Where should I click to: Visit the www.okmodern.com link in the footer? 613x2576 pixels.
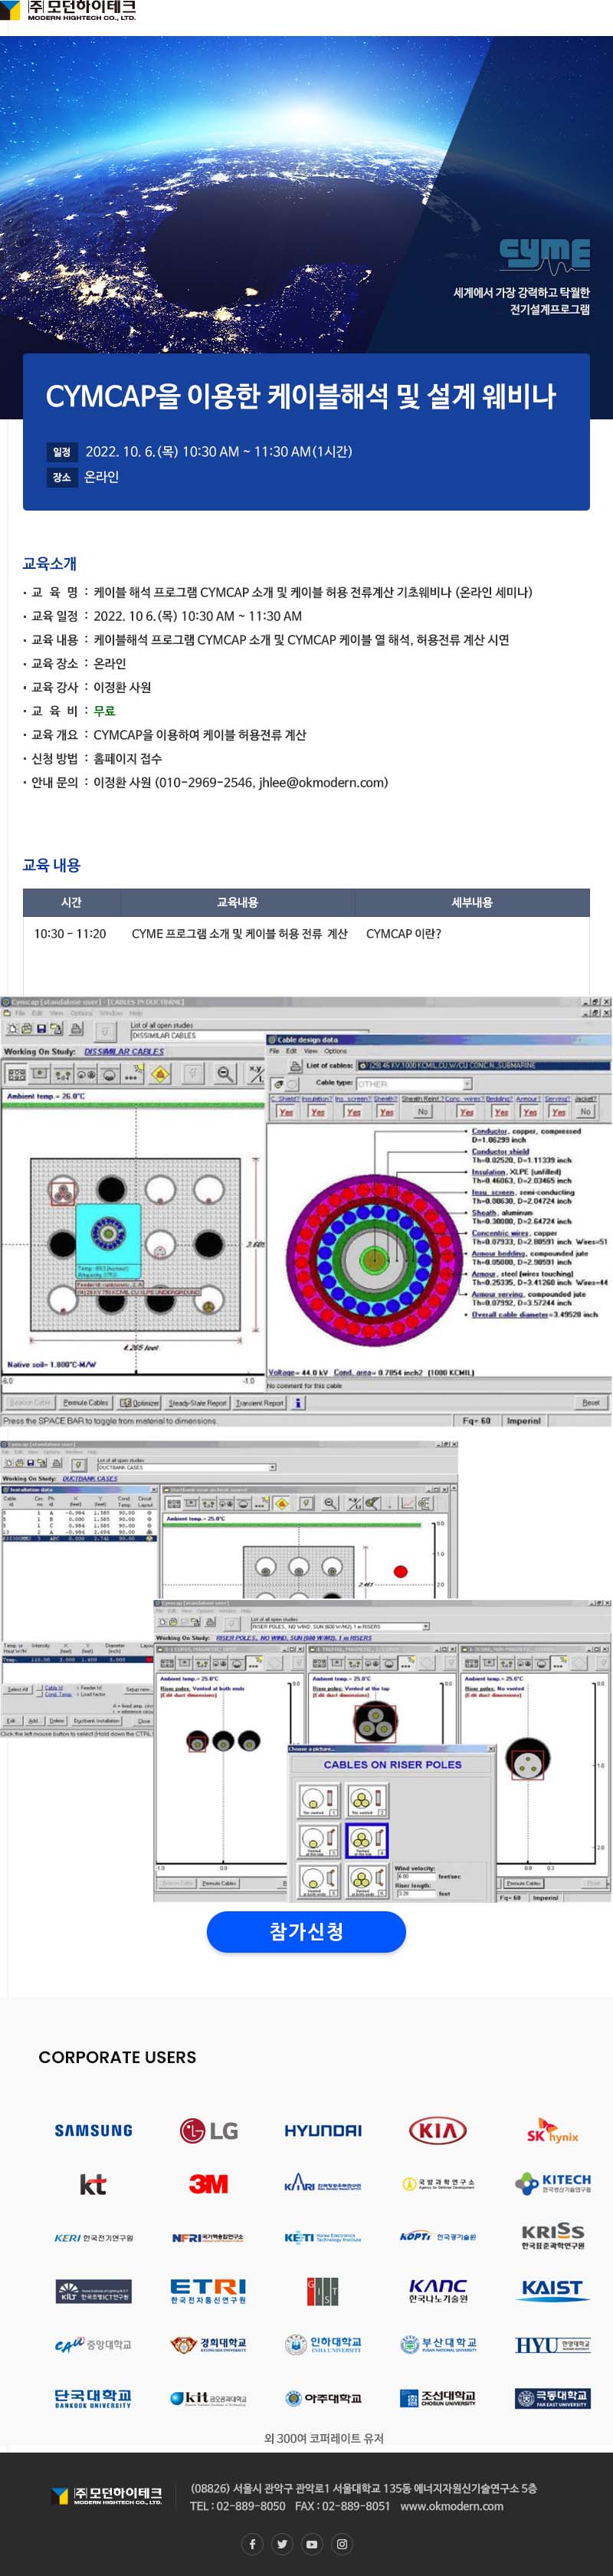coord(452,2506)
